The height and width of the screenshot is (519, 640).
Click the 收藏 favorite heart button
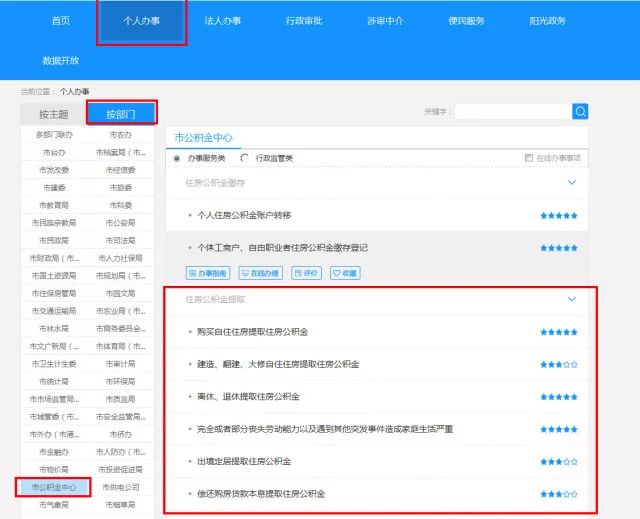tap(344, 273)
